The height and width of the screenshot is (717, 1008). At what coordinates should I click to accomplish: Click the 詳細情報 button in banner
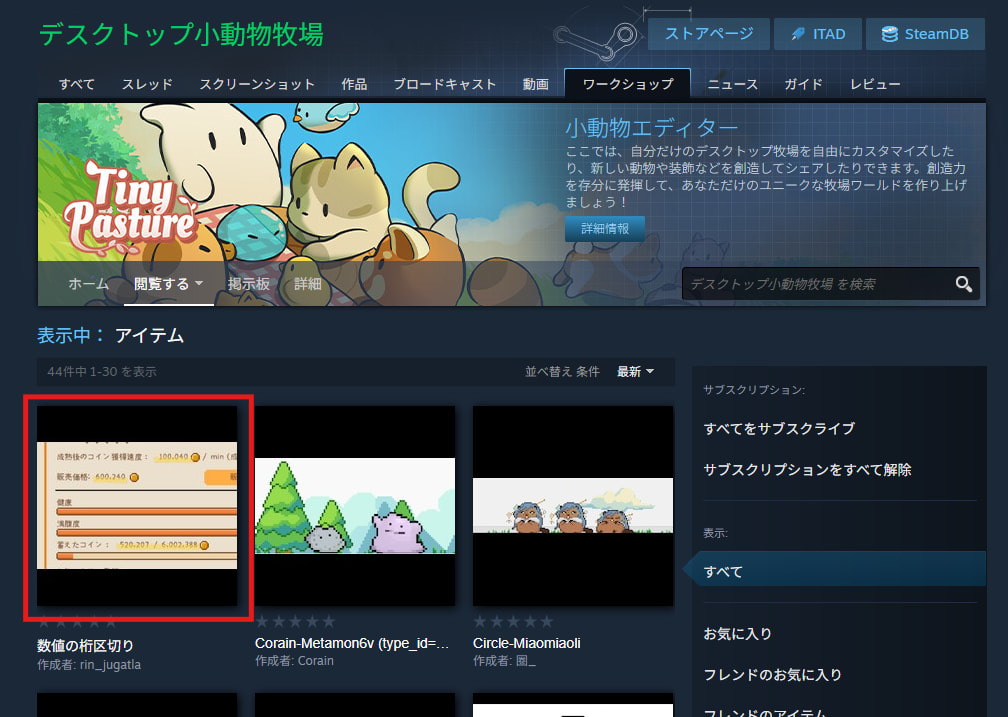[604, 228]
